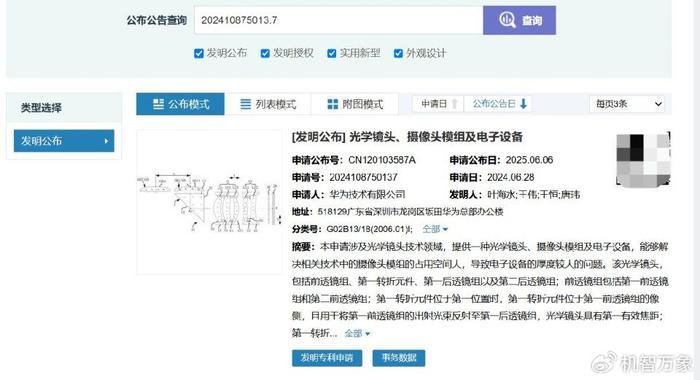700x380 pixels.
Task: Click the 公布模式 layout icon
Action: (x=158, y=104)
